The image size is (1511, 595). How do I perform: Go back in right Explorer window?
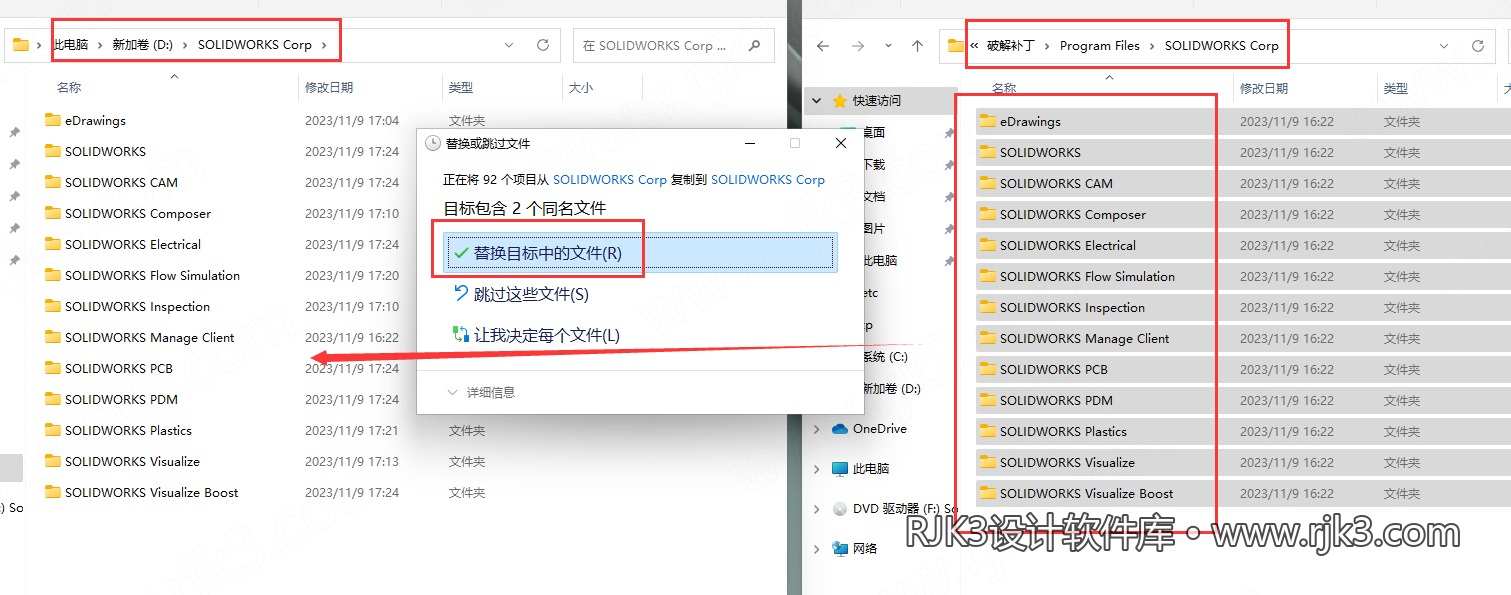823,46
